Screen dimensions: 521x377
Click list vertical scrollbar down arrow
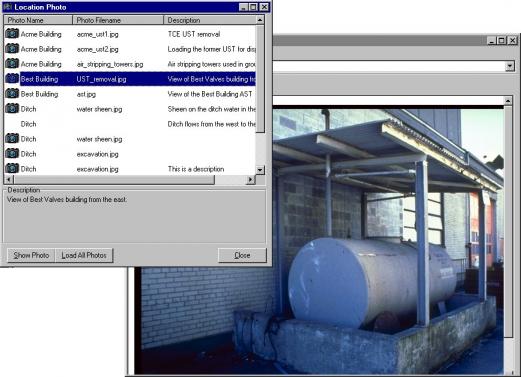pos(260,170)
